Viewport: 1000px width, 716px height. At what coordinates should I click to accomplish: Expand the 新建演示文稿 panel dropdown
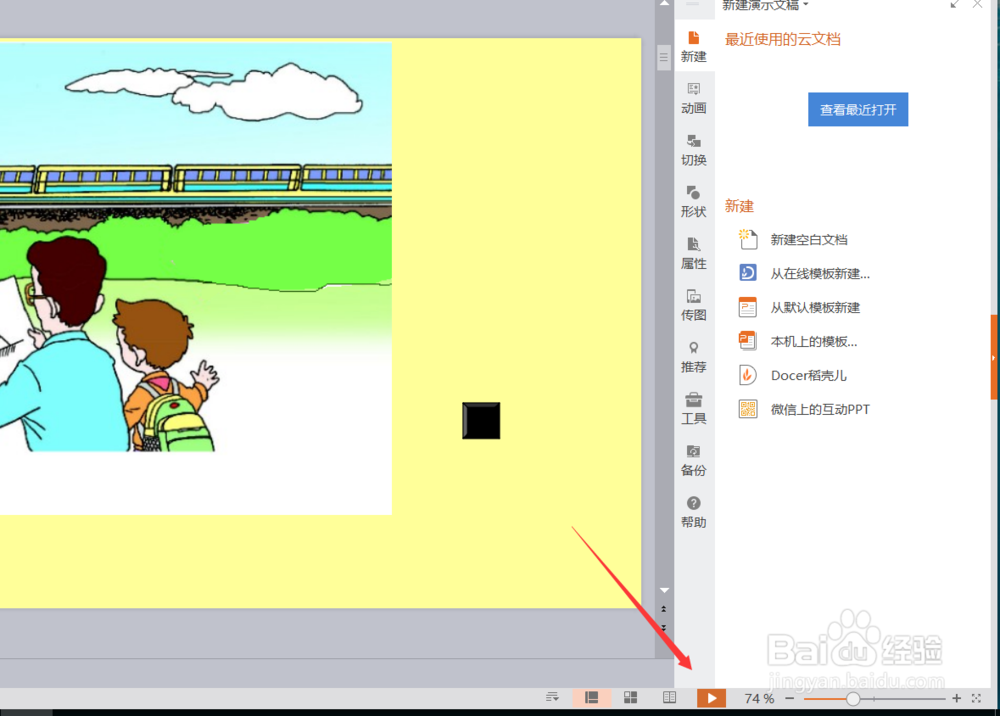pos(805,4)
